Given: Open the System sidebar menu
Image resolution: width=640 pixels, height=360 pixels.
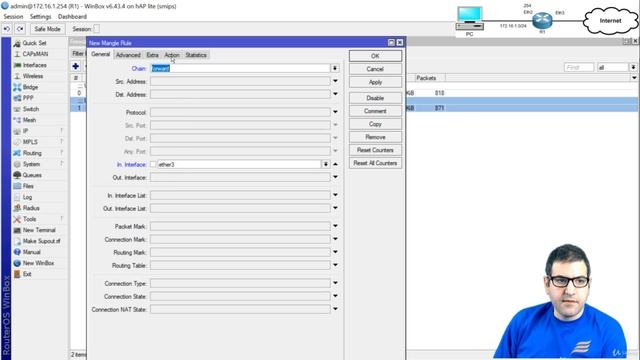Looking at the screenshot, I should 31,164.
